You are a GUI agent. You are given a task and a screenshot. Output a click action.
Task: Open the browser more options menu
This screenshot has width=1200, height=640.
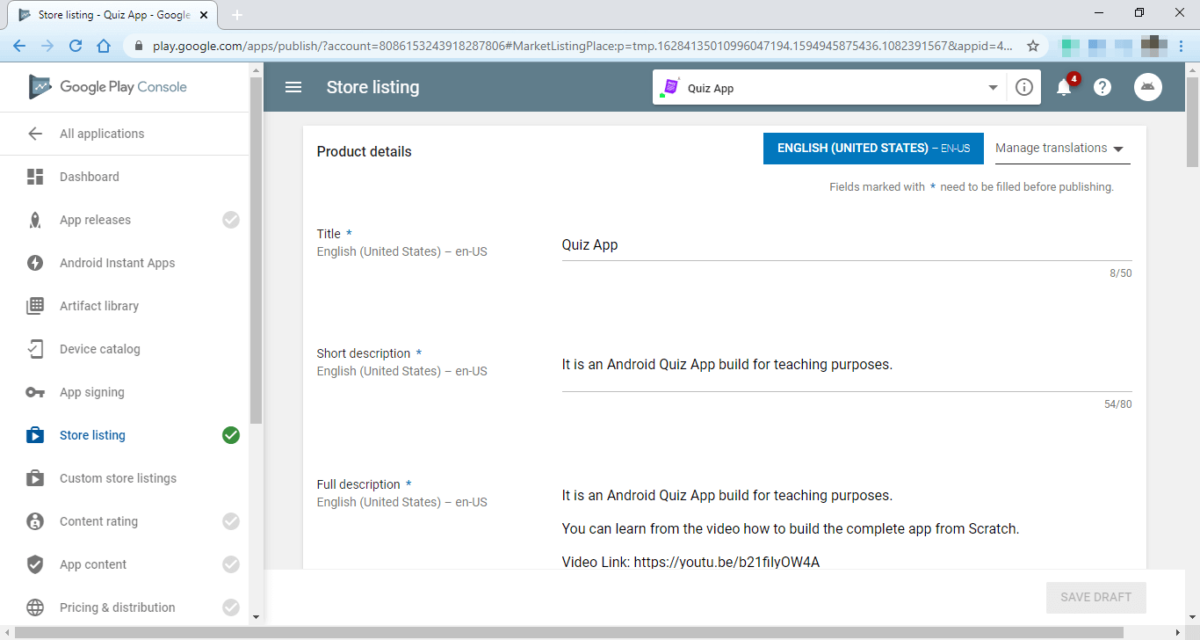[1181, 45]
